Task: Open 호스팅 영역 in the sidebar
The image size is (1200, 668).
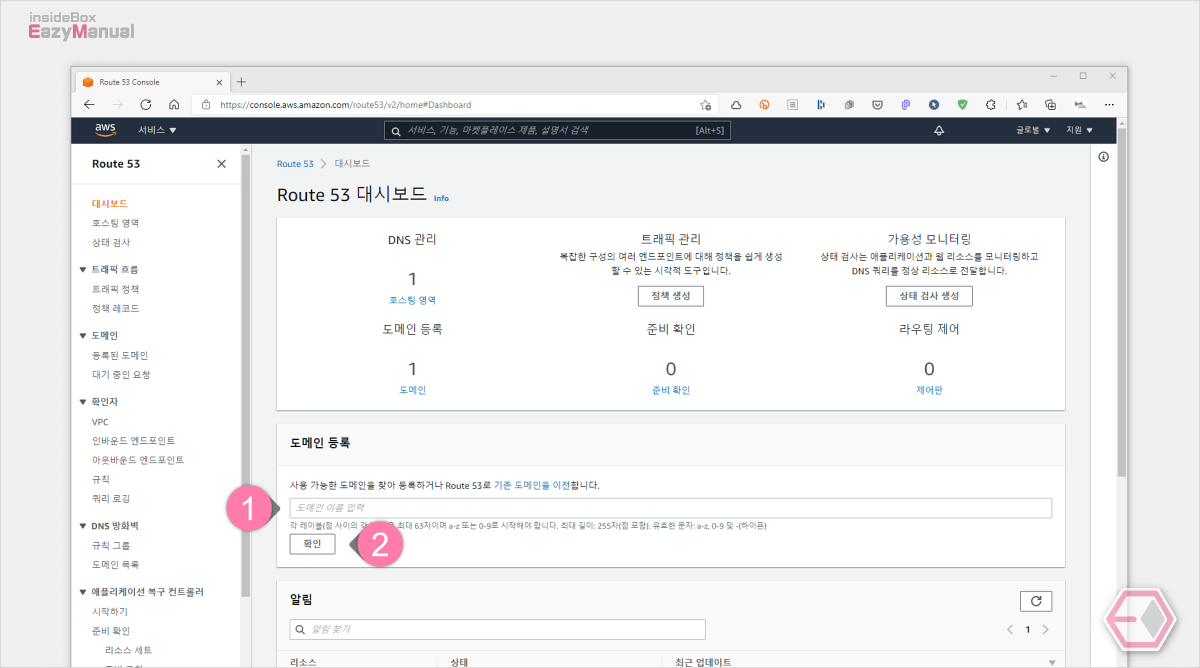Action: pyautogui.click(x=115, y=223)
